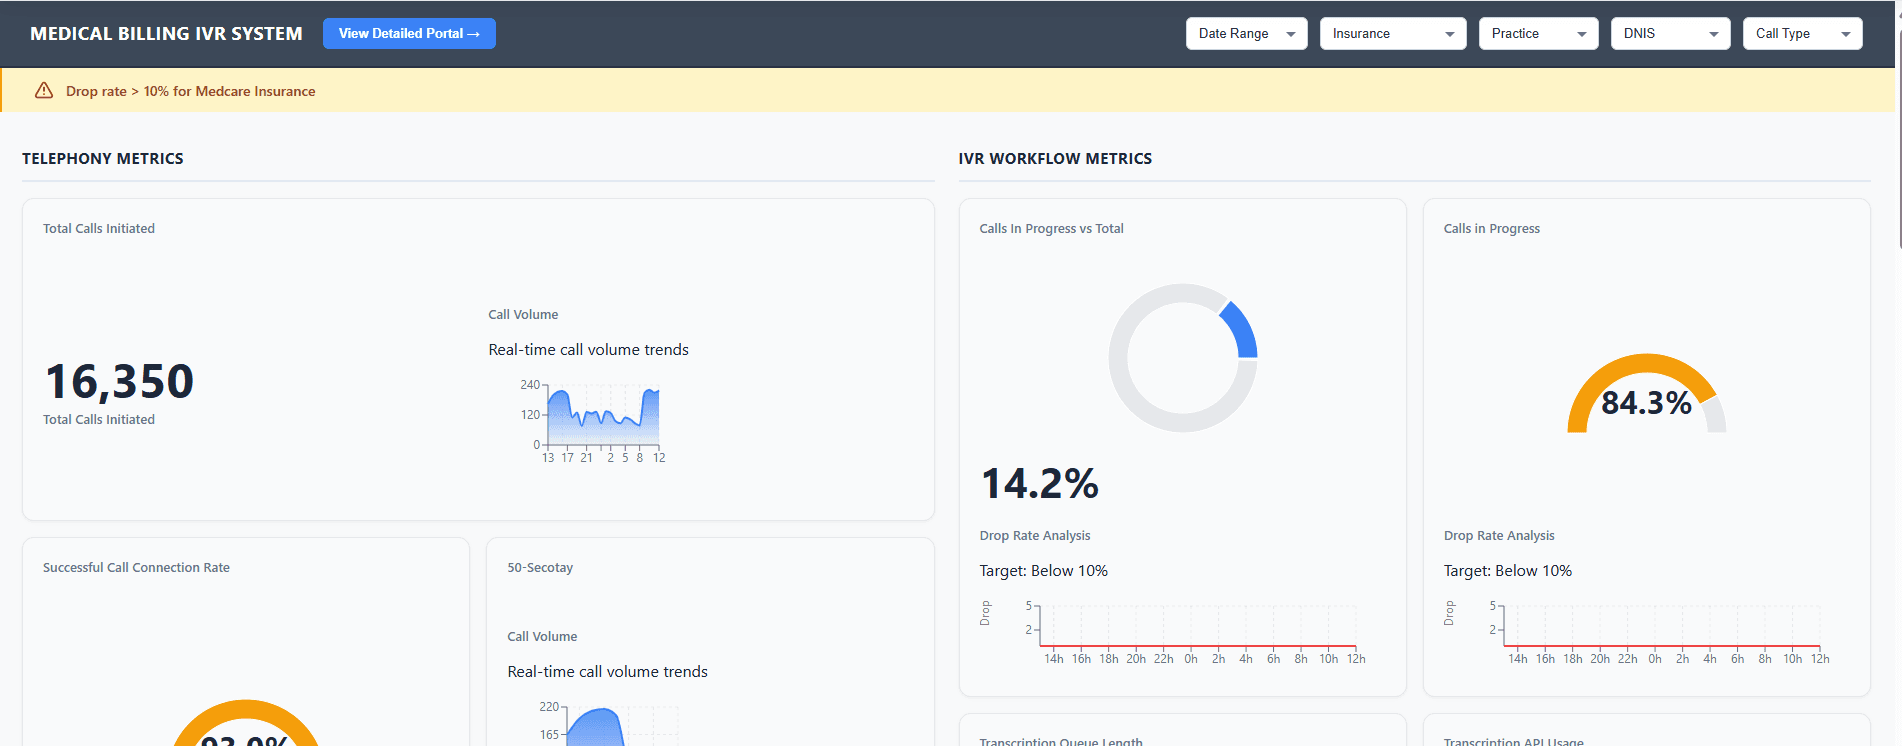This screenshot has width=1902, height=746.
Task: Click the Successful Call Connection Rate title
Action: click(x=136, y=567)
